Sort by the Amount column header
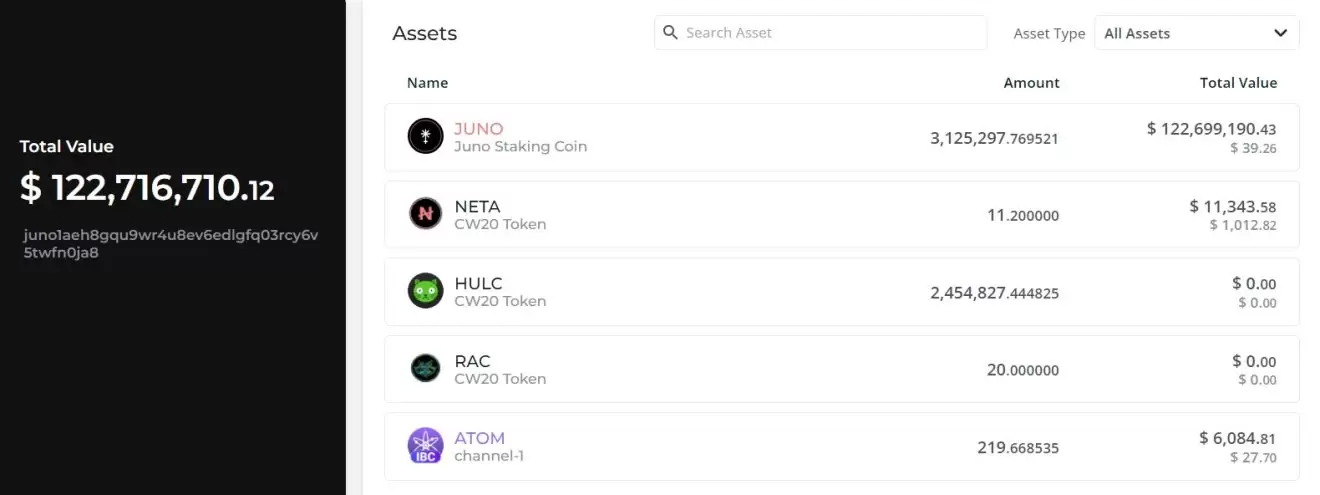This screenshot has height=495, width=1320. (x=1031, y=83)
